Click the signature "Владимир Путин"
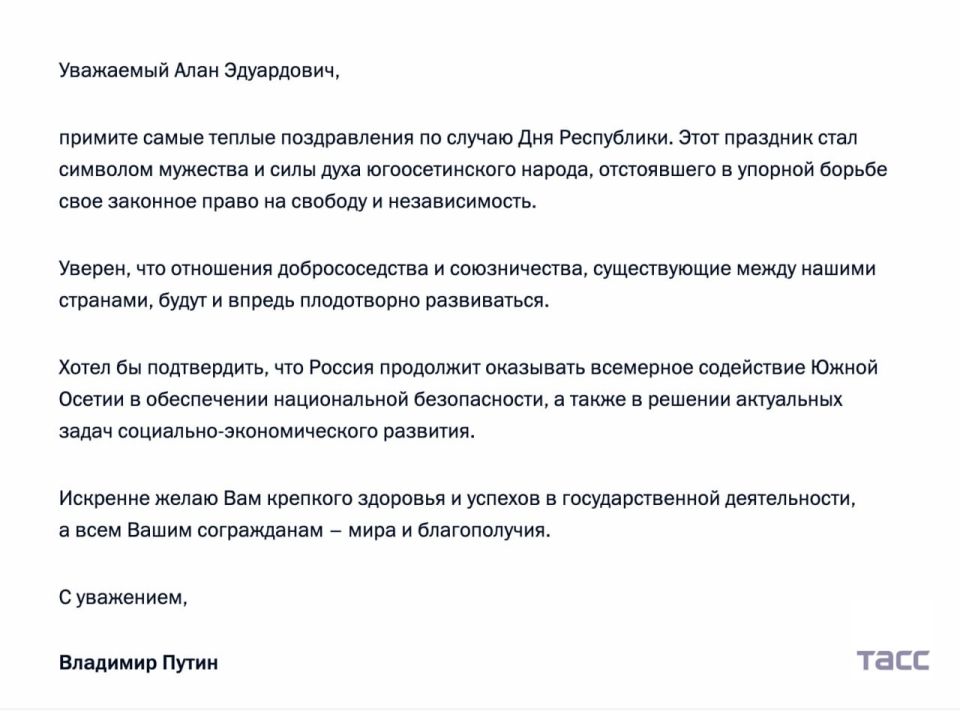 (x=138, y=662)
